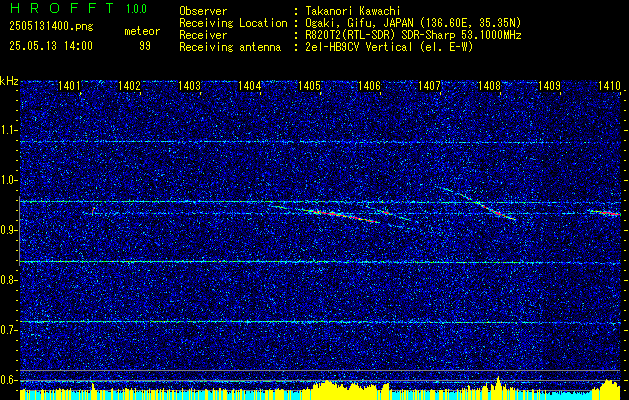Click the 1402 time marker

tap(129, 85)
